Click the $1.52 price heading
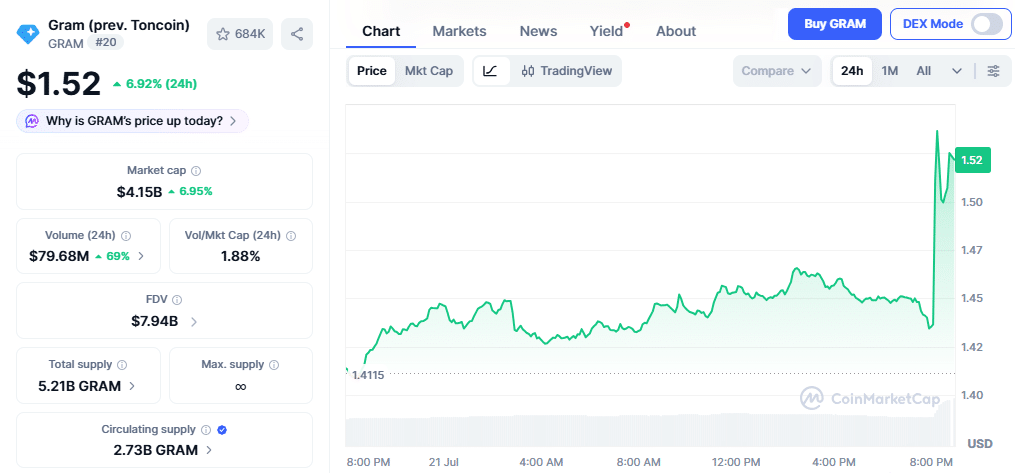The width and height of the screenshot is (1015, 473). click(x=59, y=83)
